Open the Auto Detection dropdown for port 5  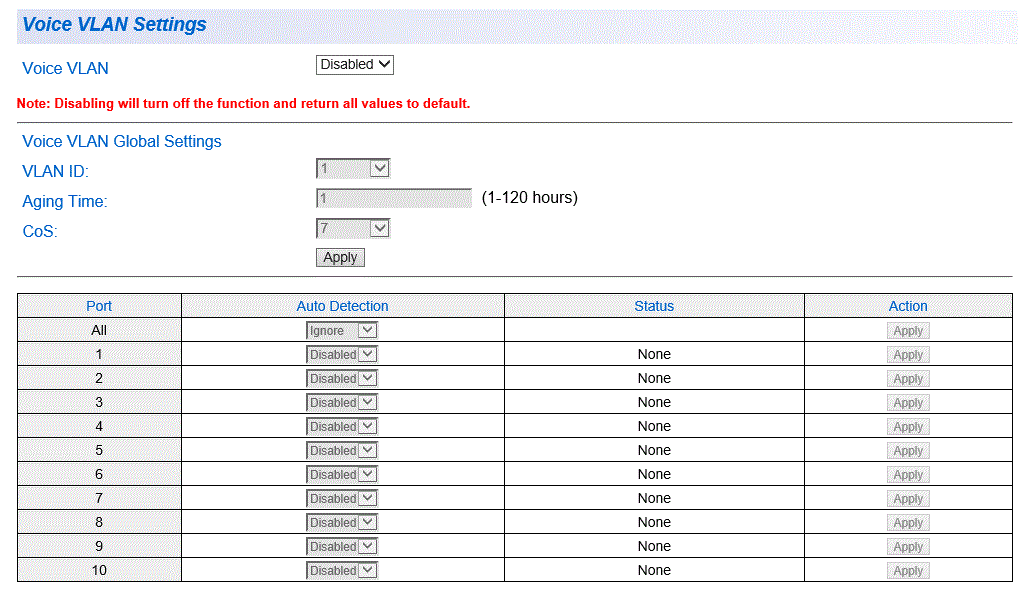pos(341,450)
